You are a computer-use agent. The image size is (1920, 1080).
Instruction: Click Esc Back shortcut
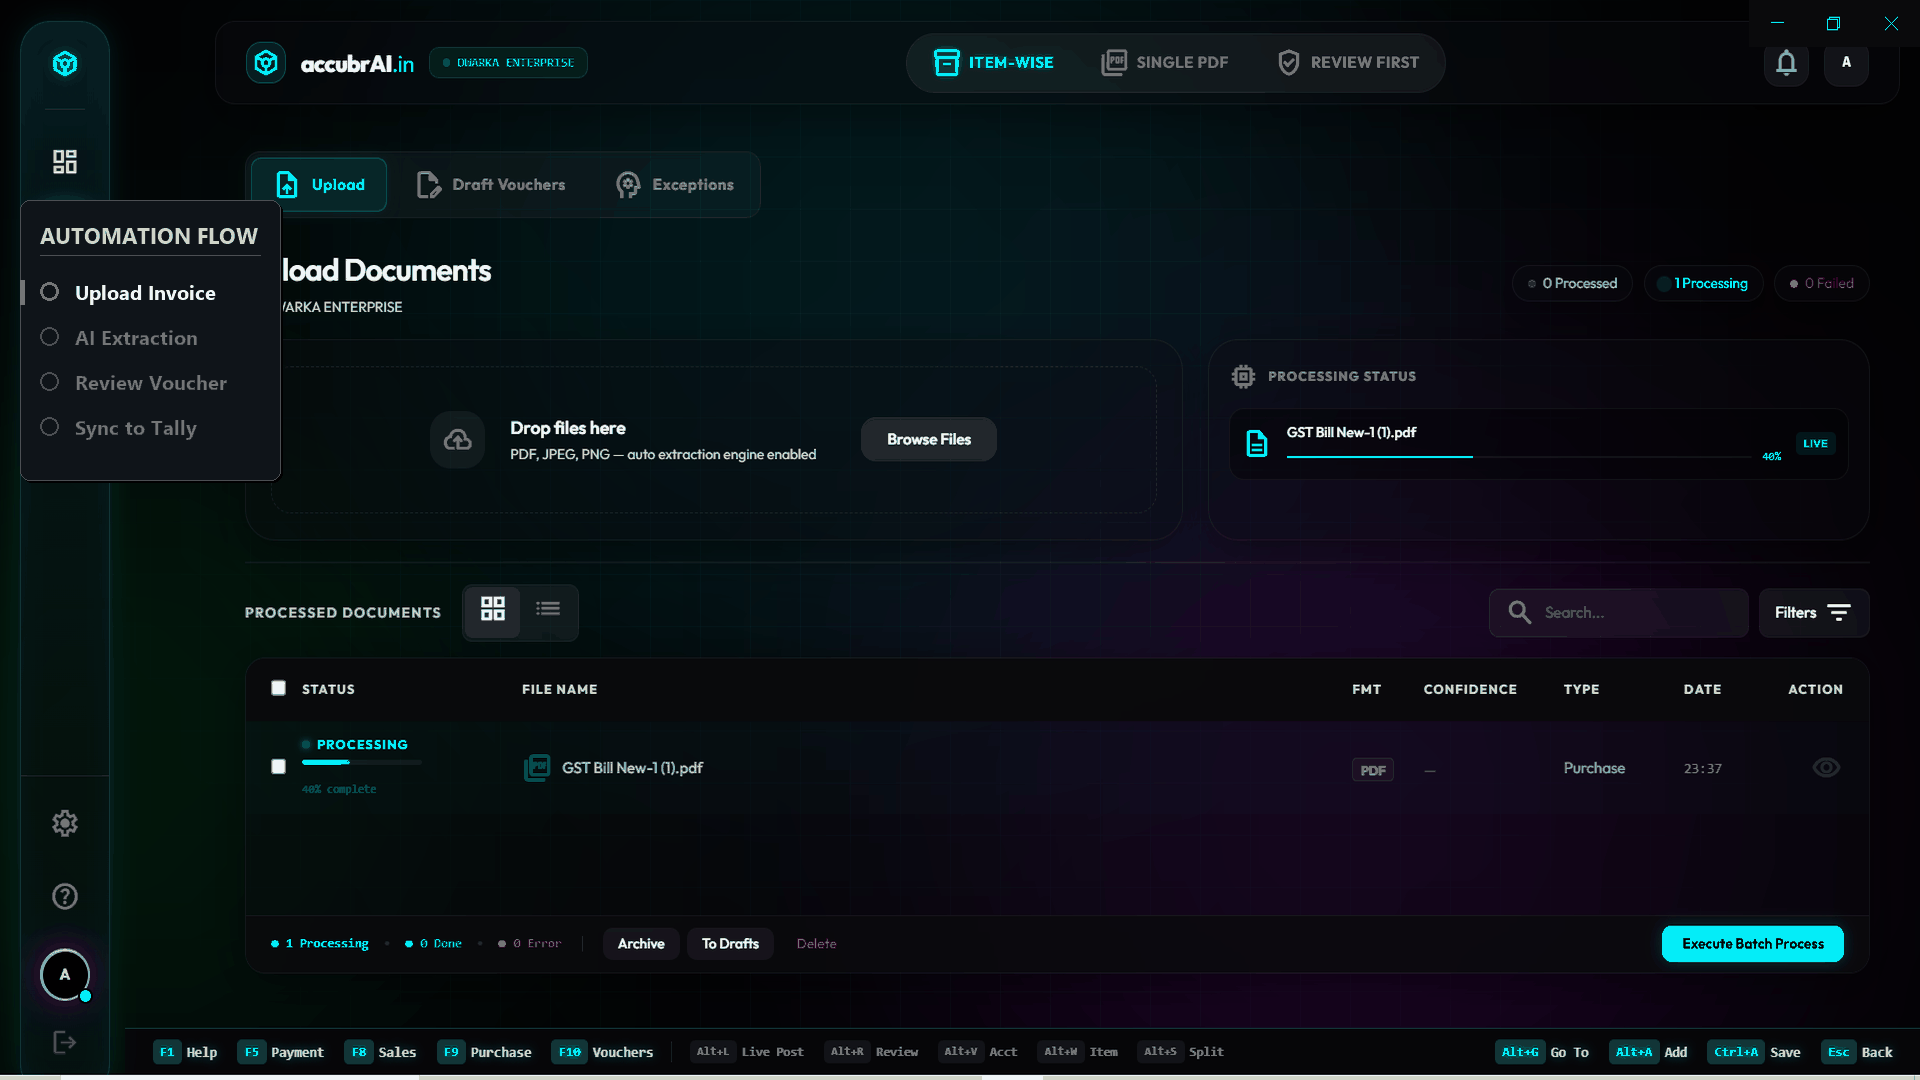pyautogui.click(x=1858, y=1052)
